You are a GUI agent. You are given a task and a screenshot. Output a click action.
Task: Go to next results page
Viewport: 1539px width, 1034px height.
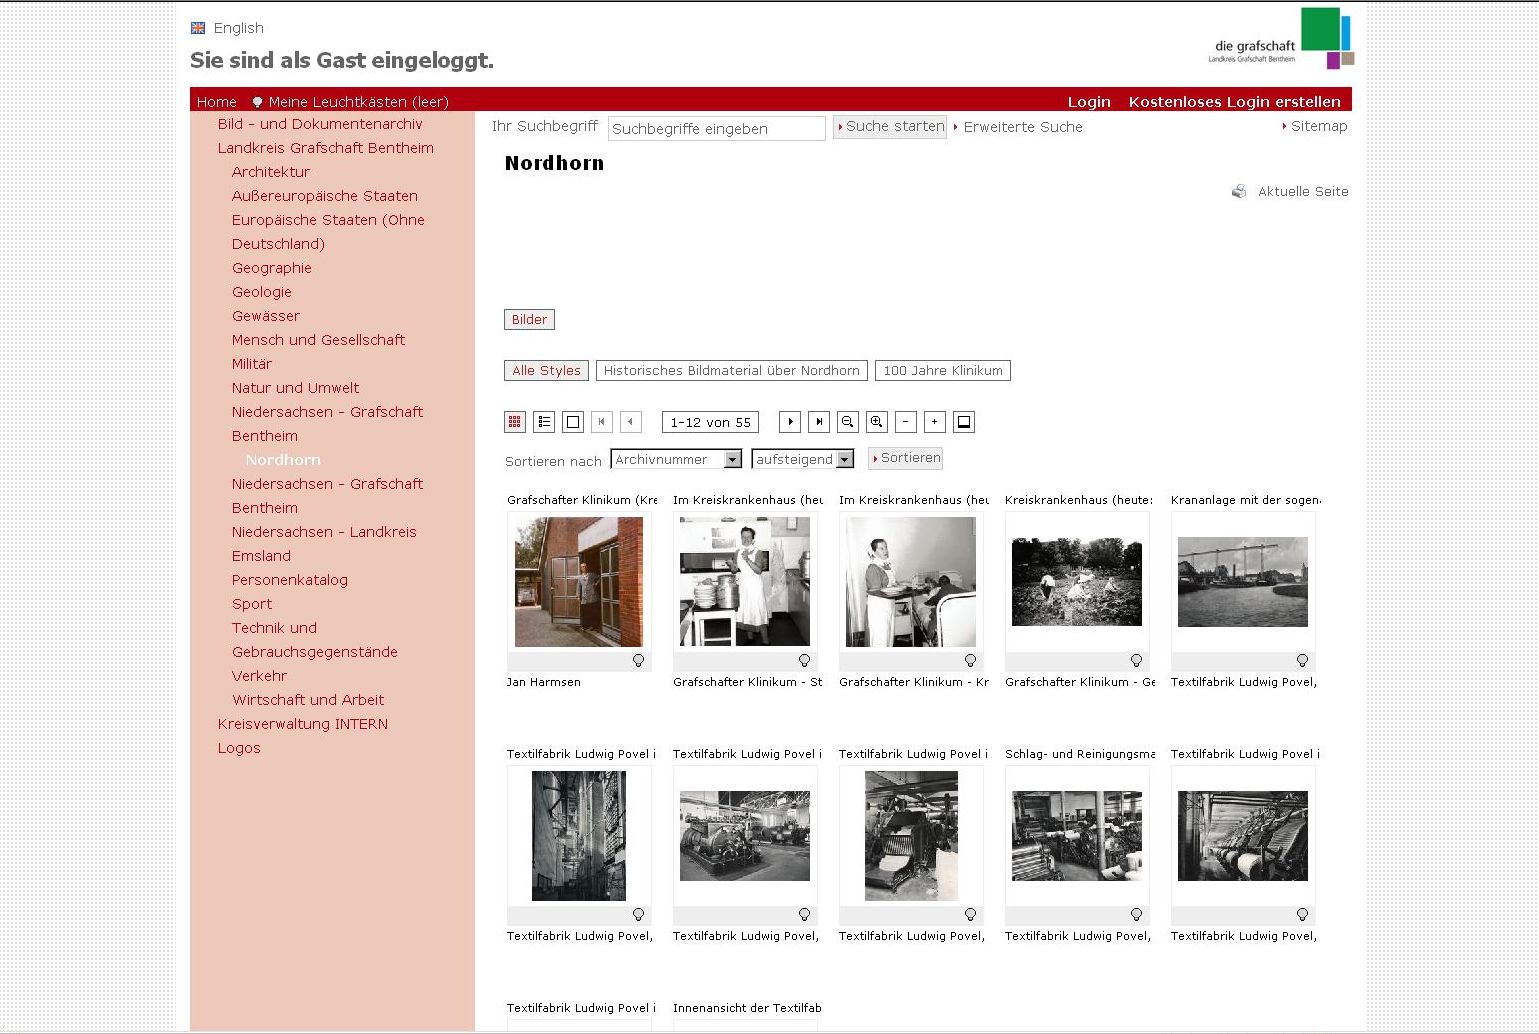[790, 422]
